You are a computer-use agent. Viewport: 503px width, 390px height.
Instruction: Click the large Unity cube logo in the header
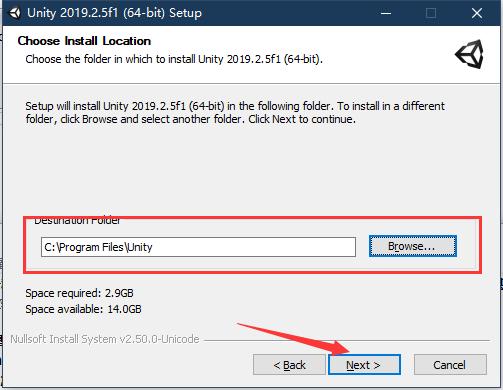[470, 54]
